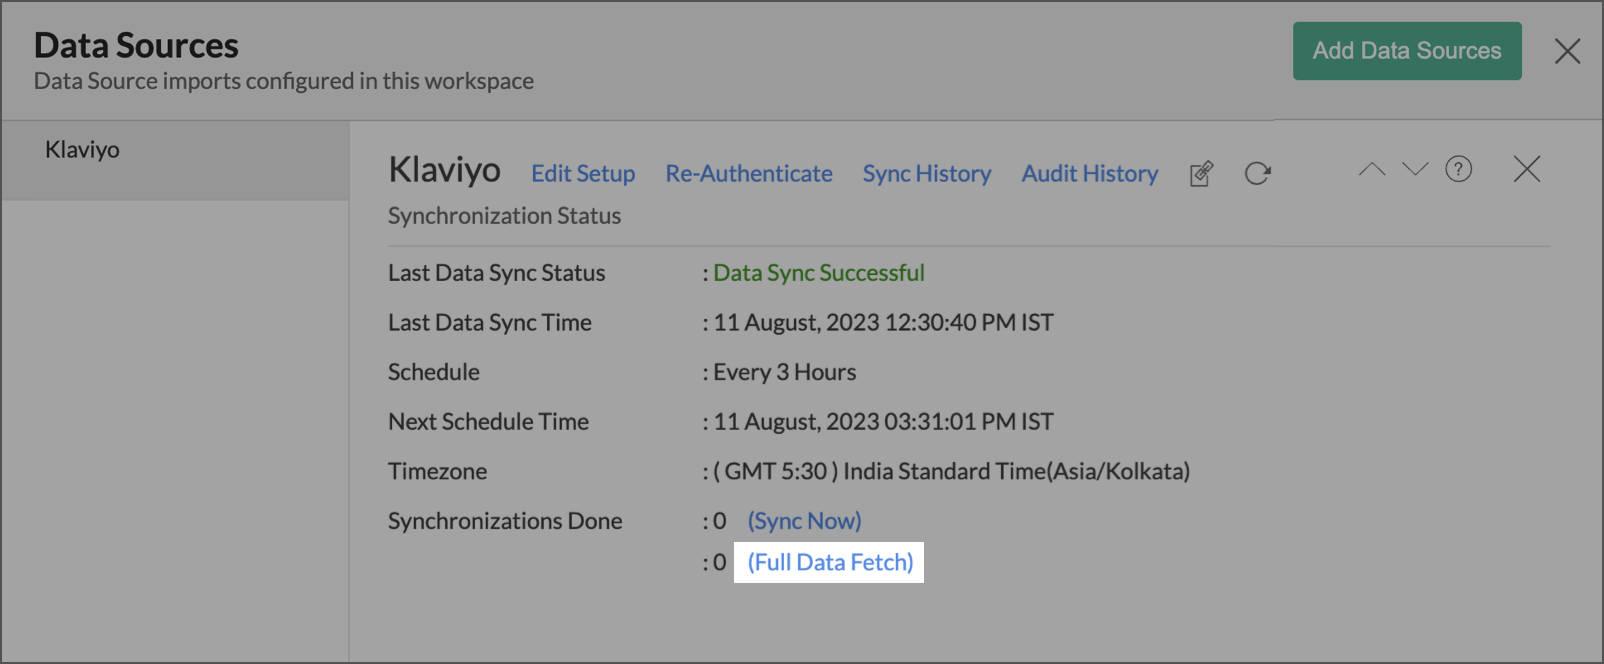Click the workspace imports description text
Image resolution: width=1604 pixels, height=664 pixels.
coord(284,81)
